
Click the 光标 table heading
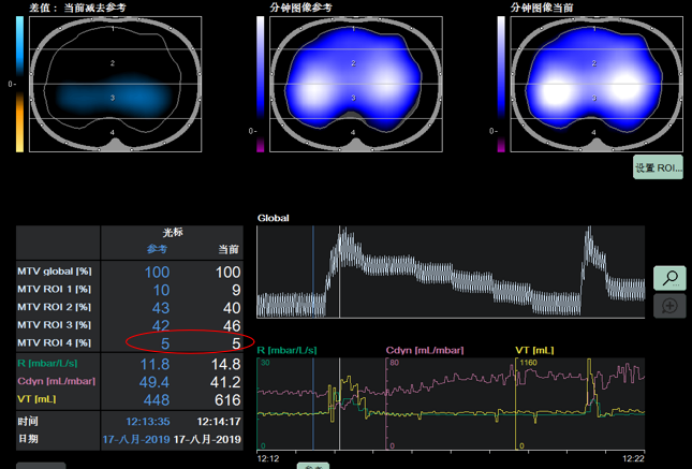(173, 232)
